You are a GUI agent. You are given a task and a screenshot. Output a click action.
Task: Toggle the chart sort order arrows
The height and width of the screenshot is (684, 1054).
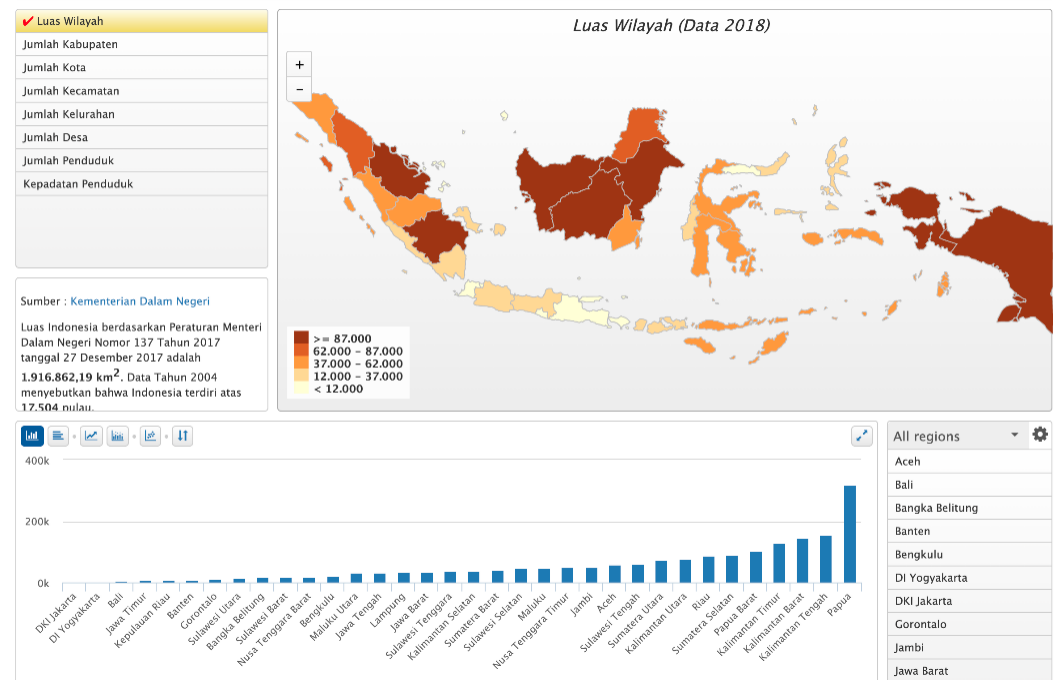click(183, 436)
